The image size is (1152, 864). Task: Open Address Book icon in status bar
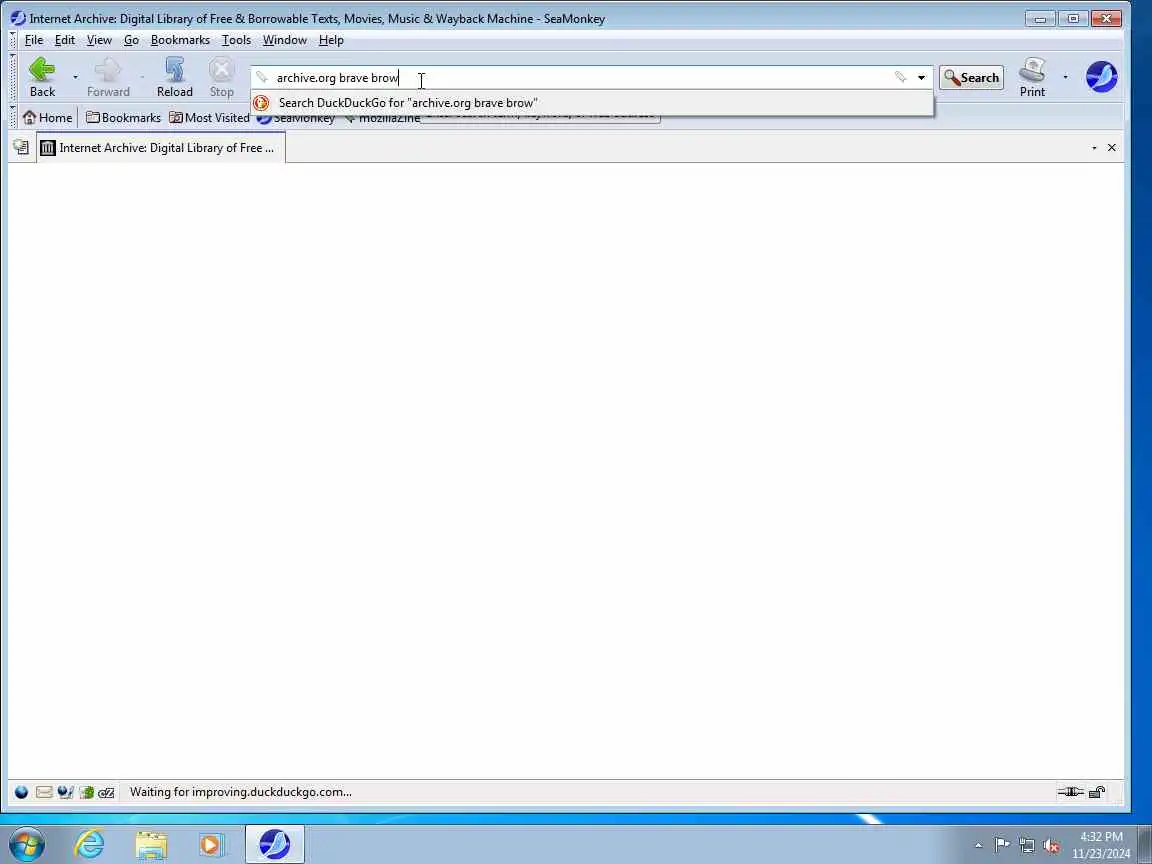(87, 792)
